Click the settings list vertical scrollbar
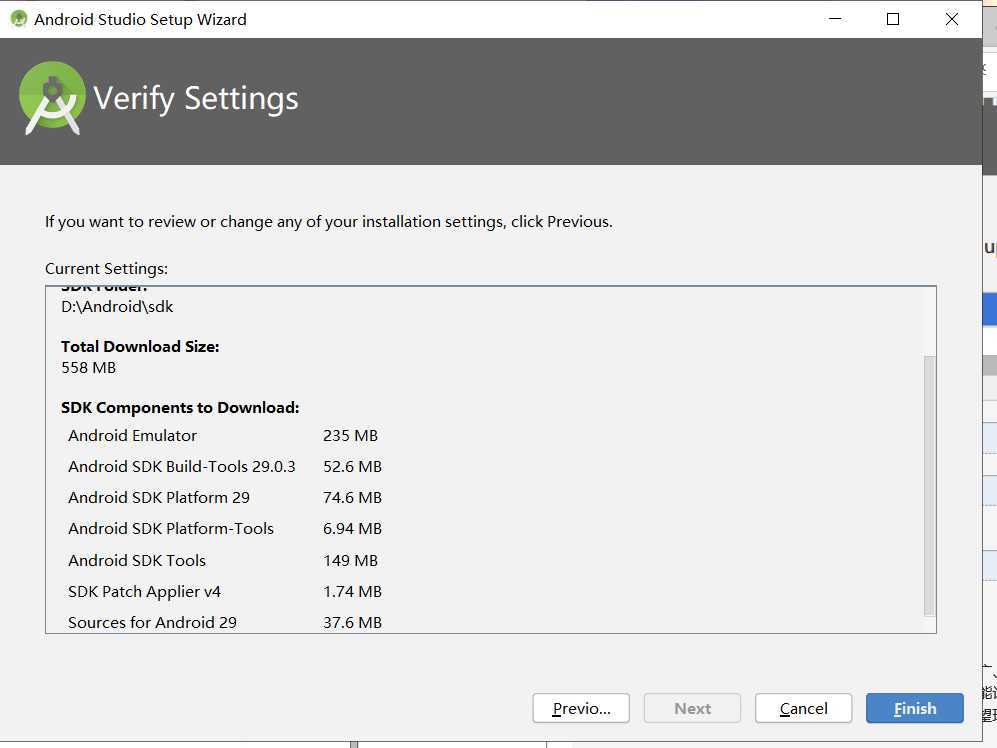 [929, 485]
